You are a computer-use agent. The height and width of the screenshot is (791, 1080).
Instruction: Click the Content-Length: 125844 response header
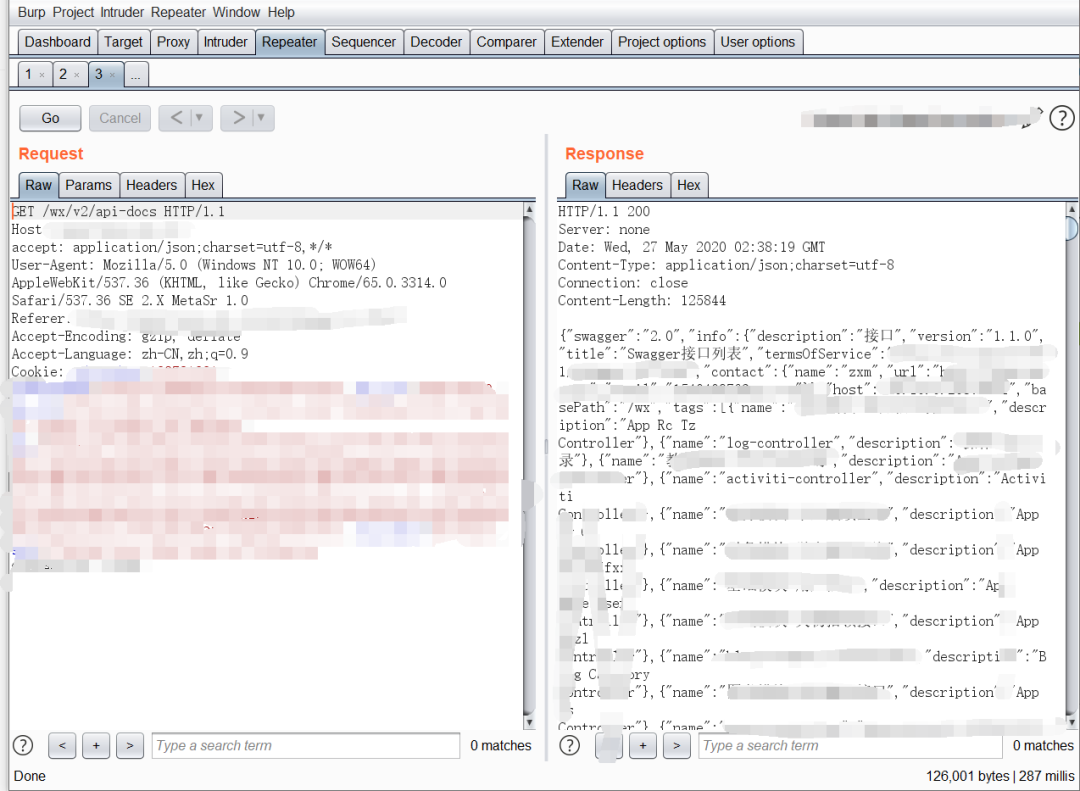[642, 300]
